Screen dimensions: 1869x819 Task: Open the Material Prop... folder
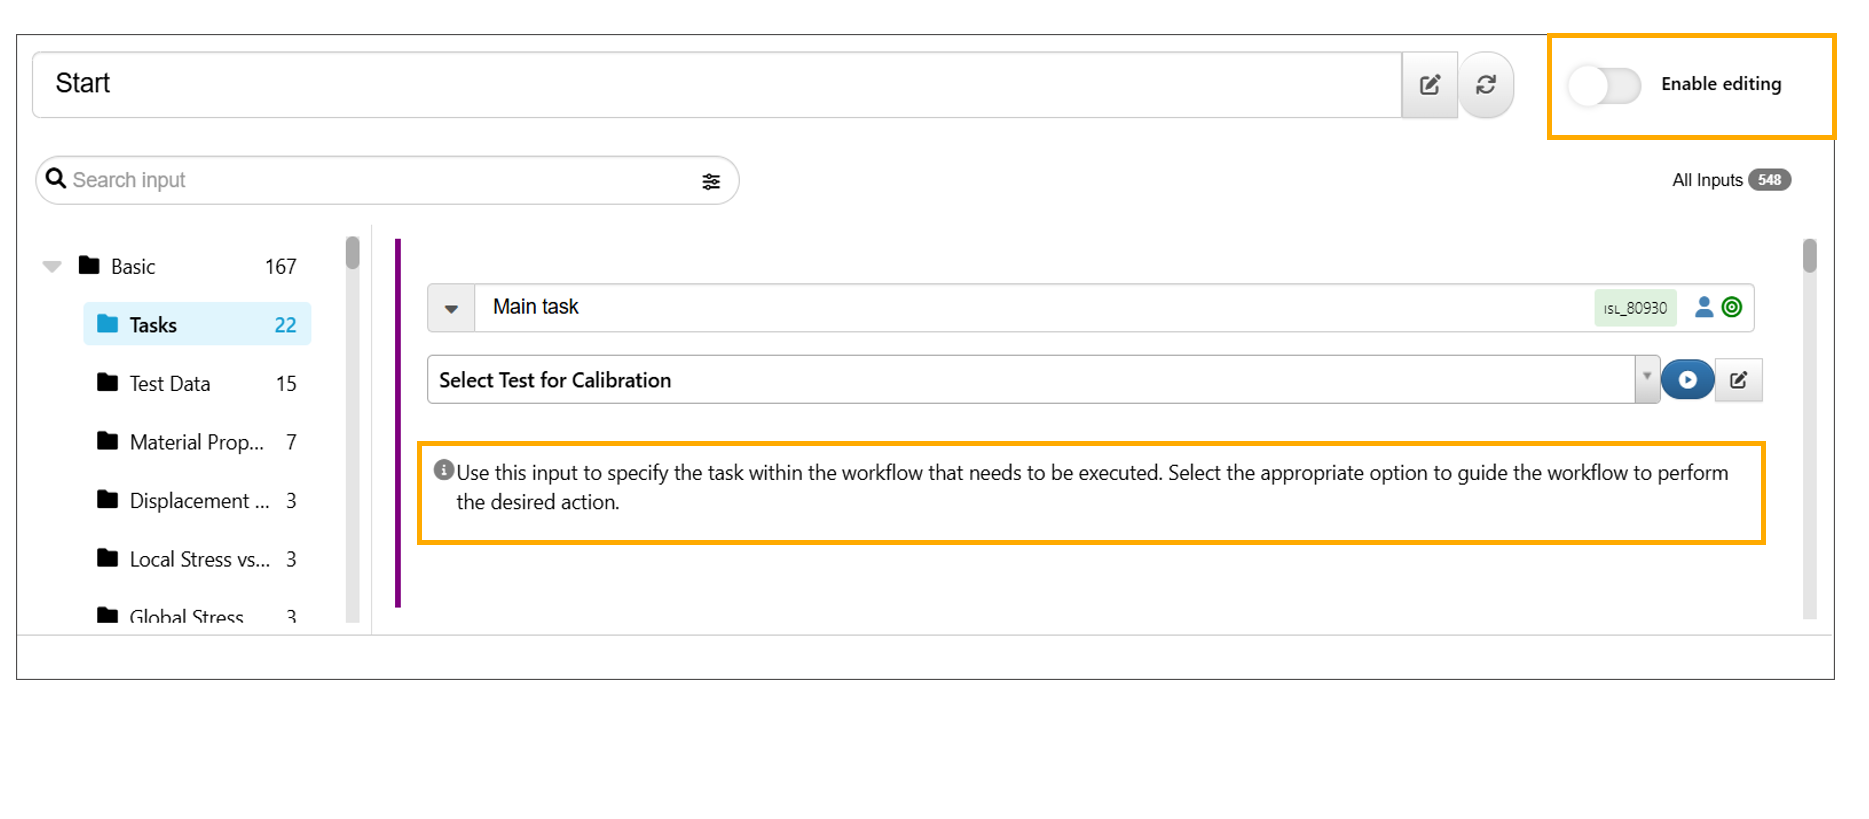pos(197,442)
